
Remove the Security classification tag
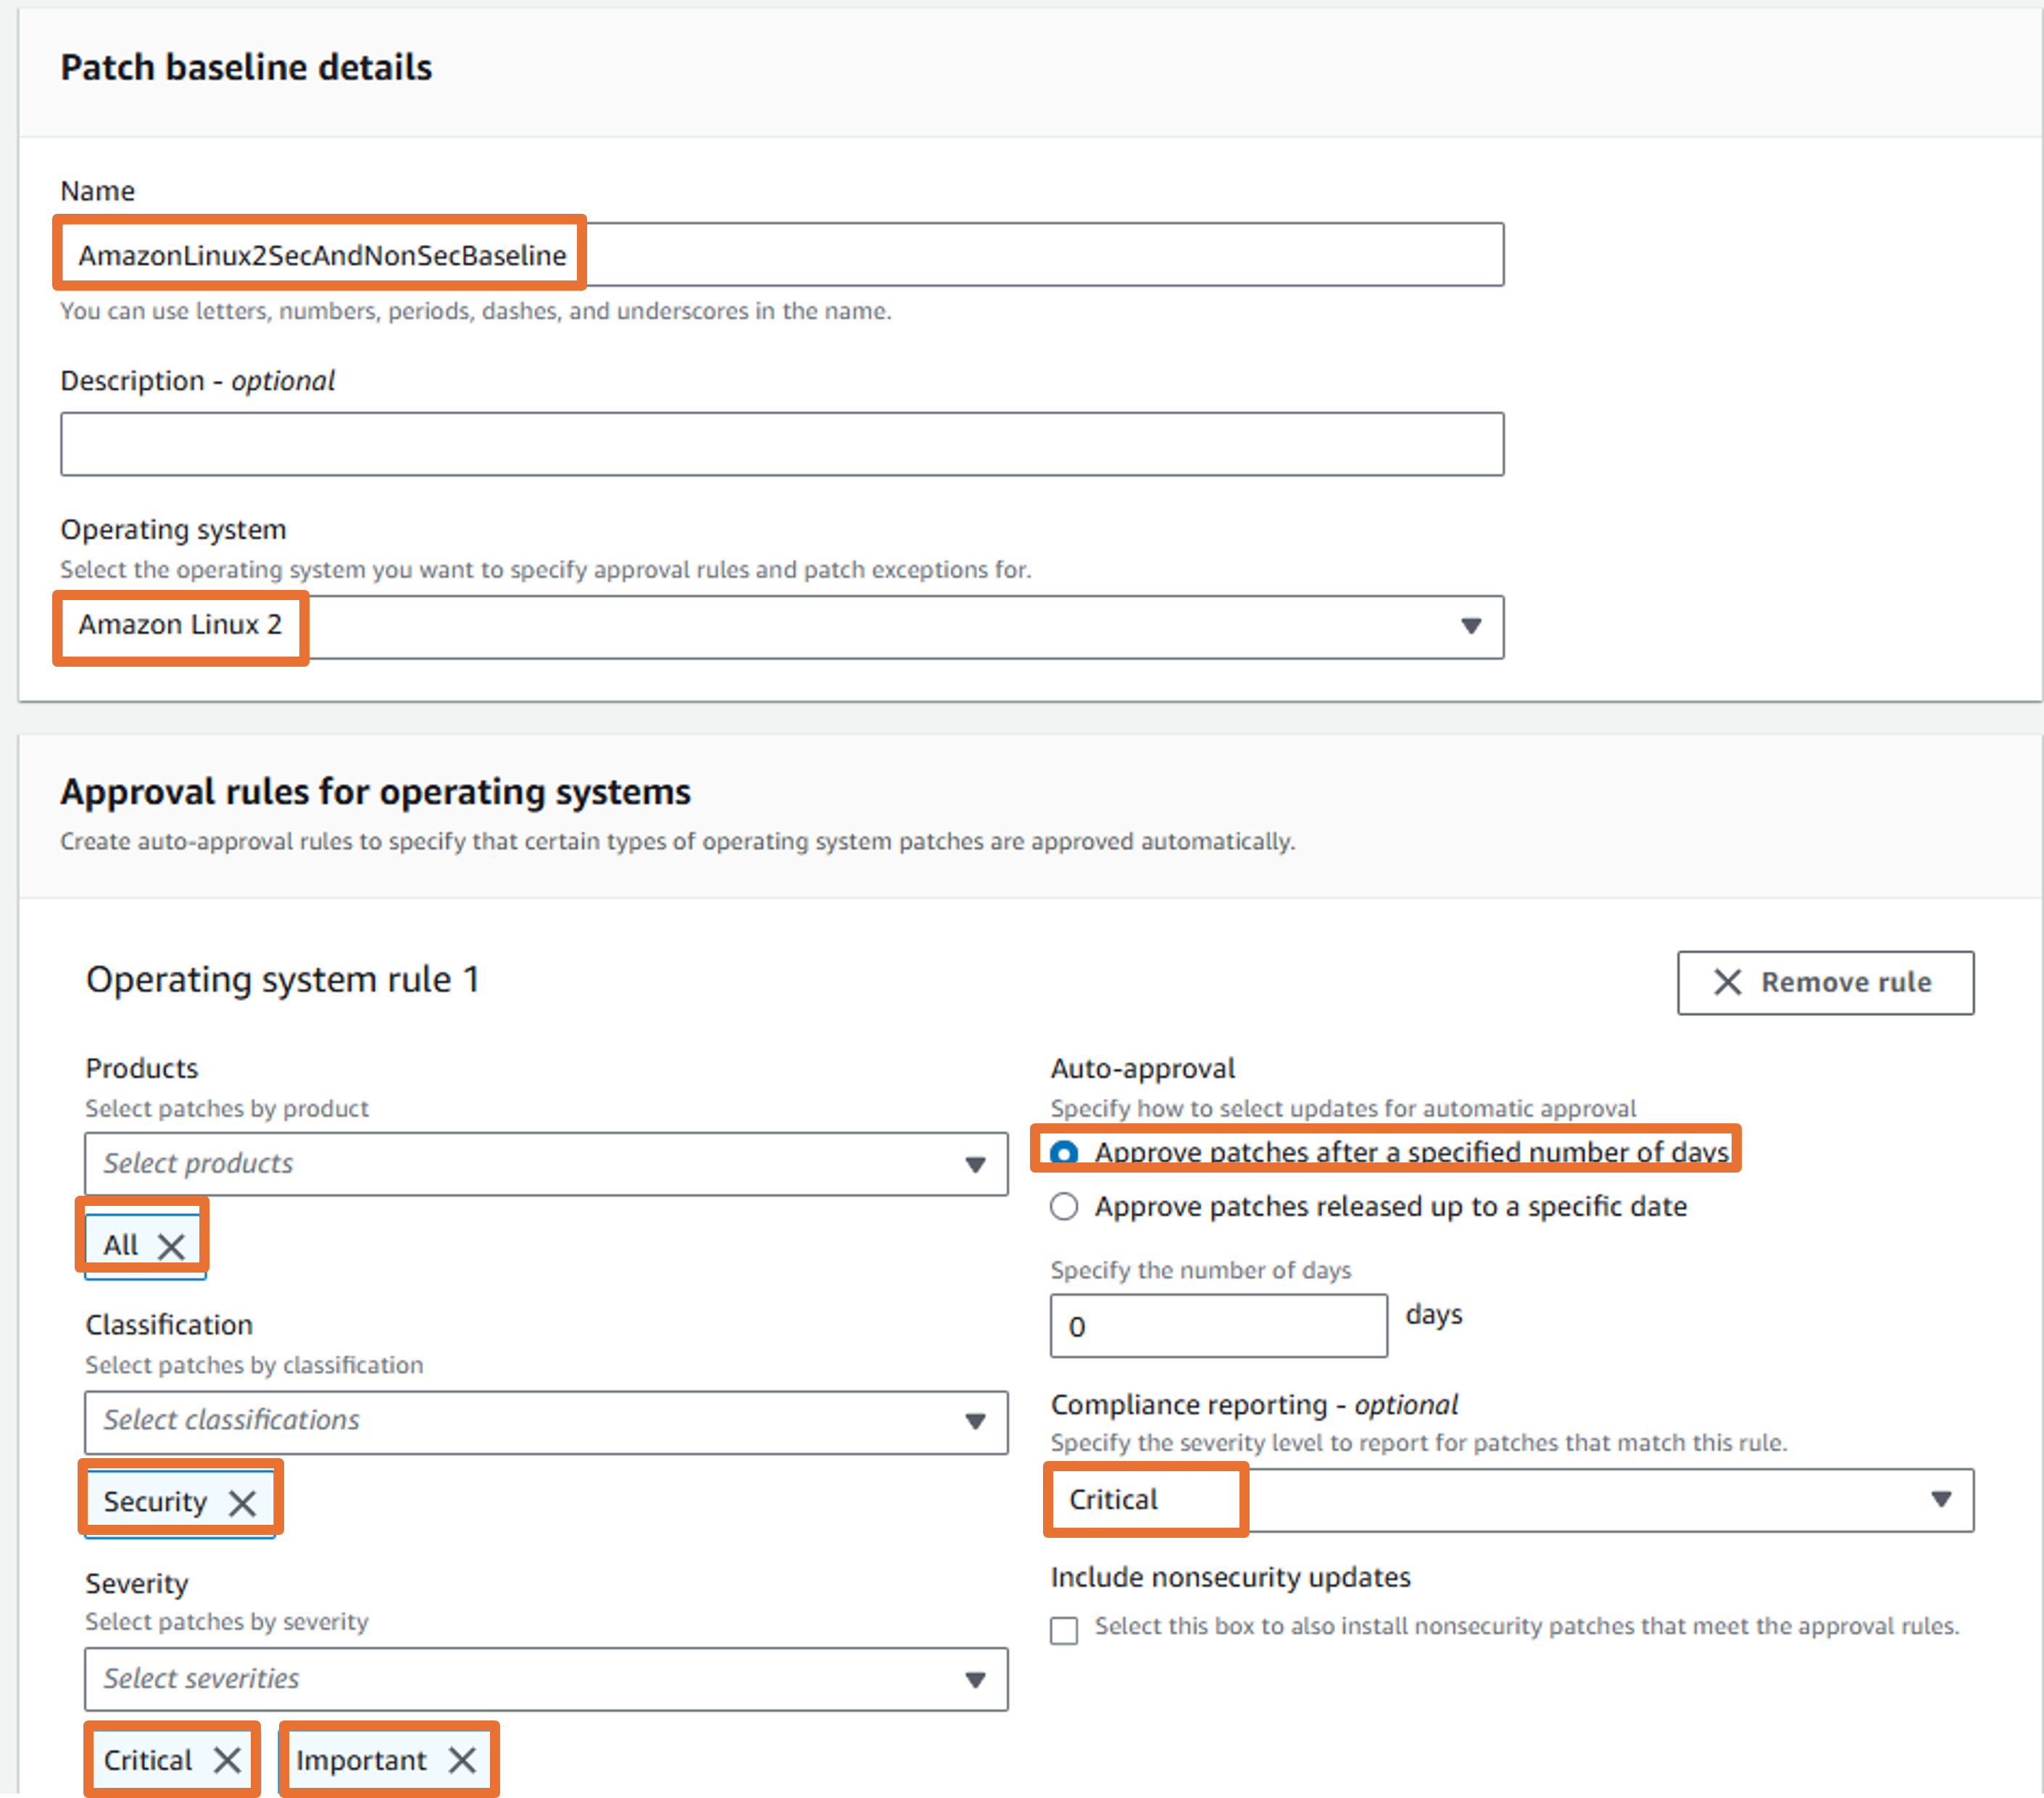tap(242, 1502)
